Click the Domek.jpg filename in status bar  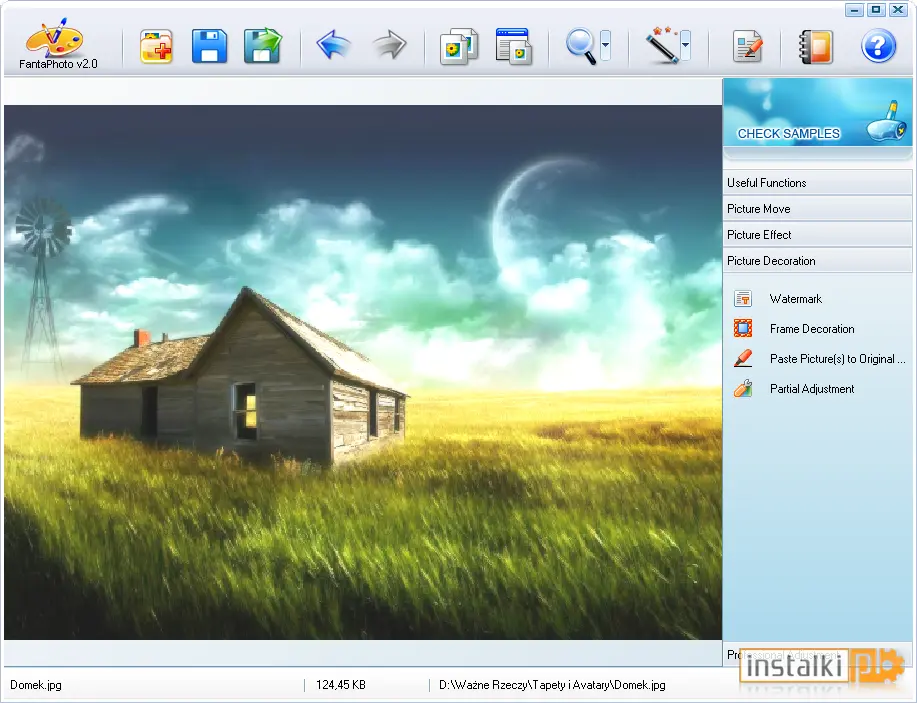click(x=36, y=685)
